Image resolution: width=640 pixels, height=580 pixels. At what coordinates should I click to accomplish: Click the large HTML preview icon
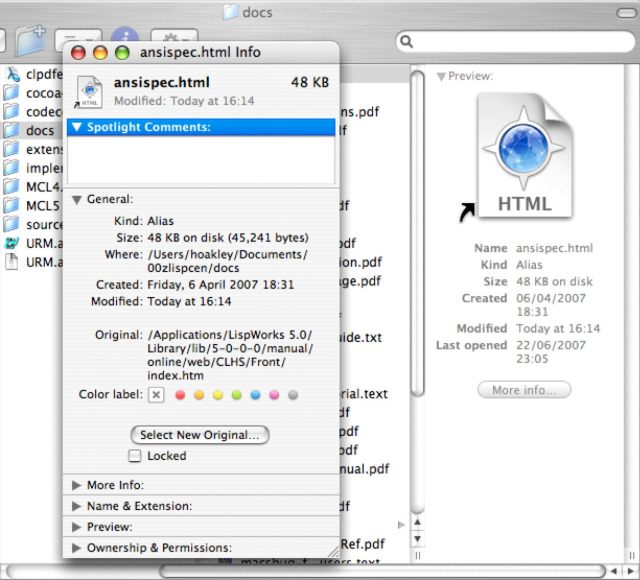(526, 156)
